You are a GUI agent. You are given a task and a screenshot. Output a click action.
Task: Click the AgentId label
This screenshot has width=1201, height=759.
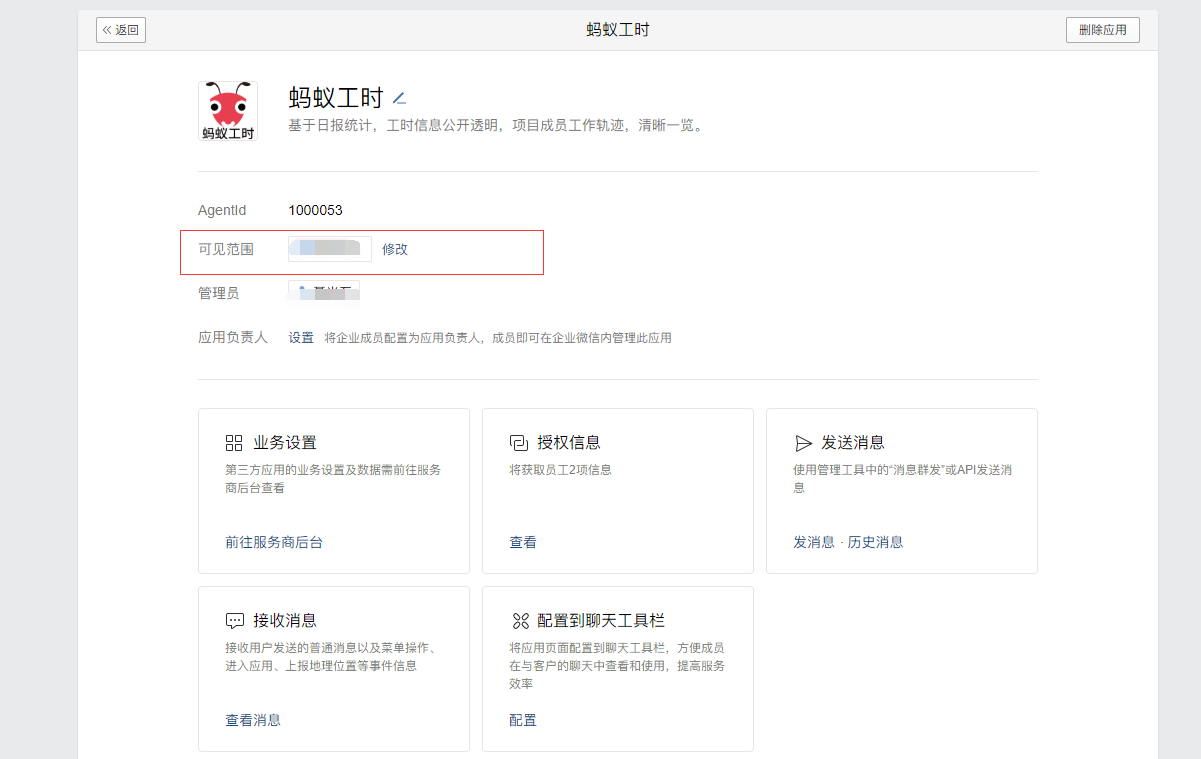coord(222,210)
